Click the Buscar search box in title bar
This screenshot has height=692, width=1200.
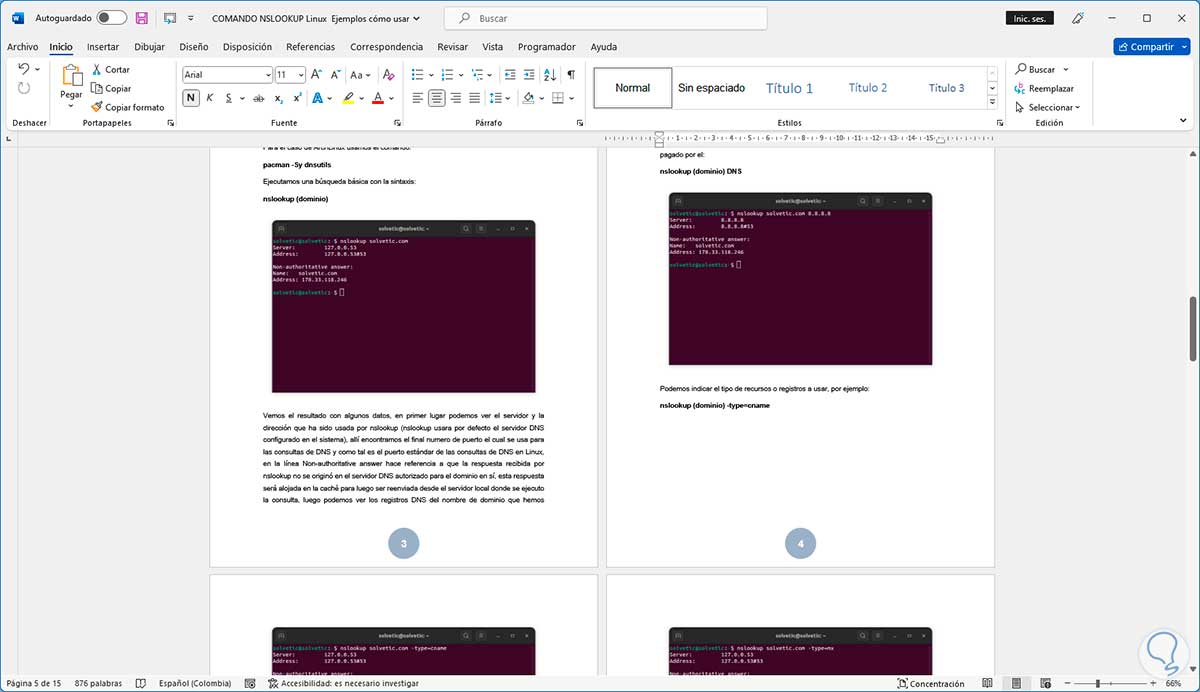(605, 18)
